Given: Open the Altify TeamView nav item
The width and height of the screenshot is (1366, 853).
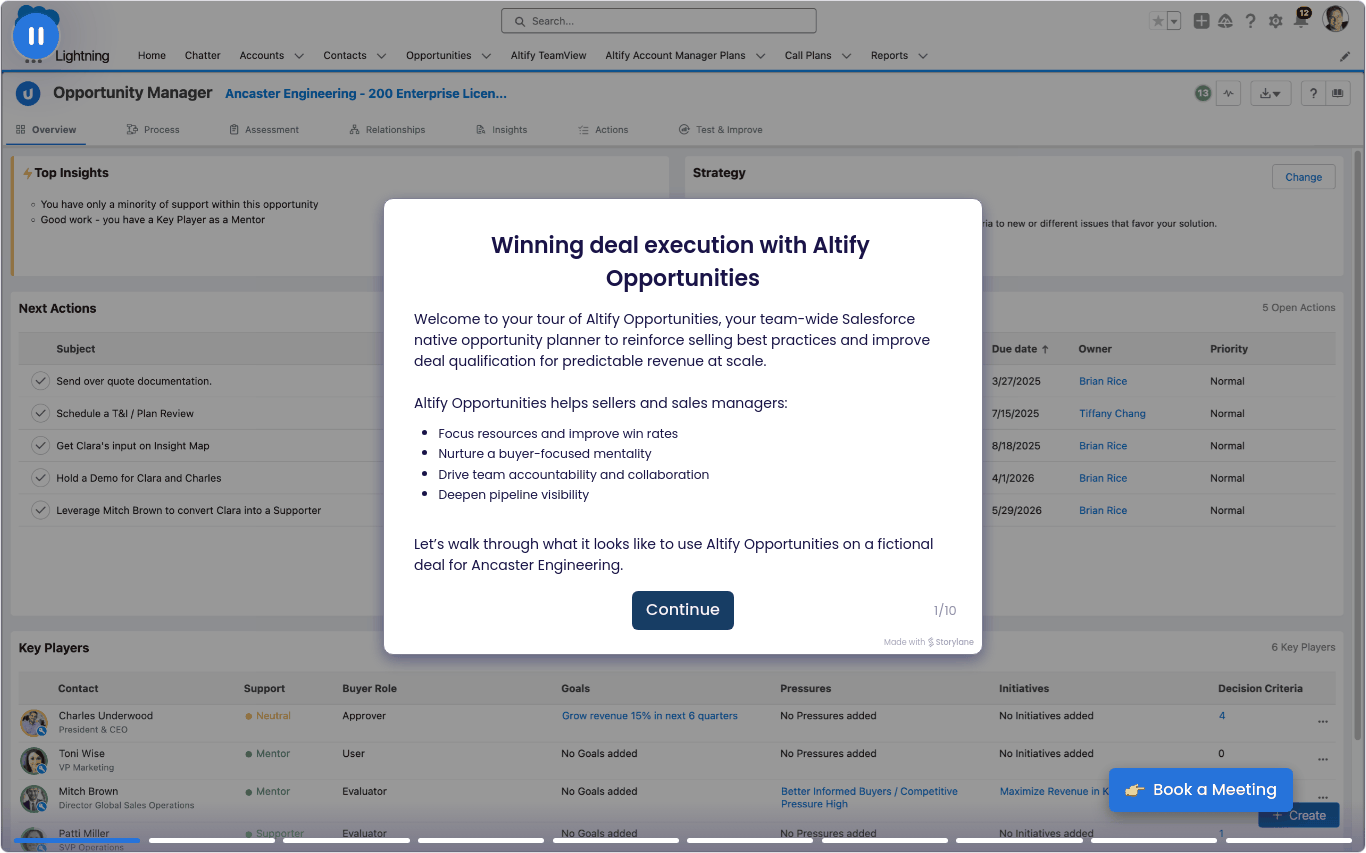Looking at the screenshot, I should pyautogui.click(x=548, y=56).
